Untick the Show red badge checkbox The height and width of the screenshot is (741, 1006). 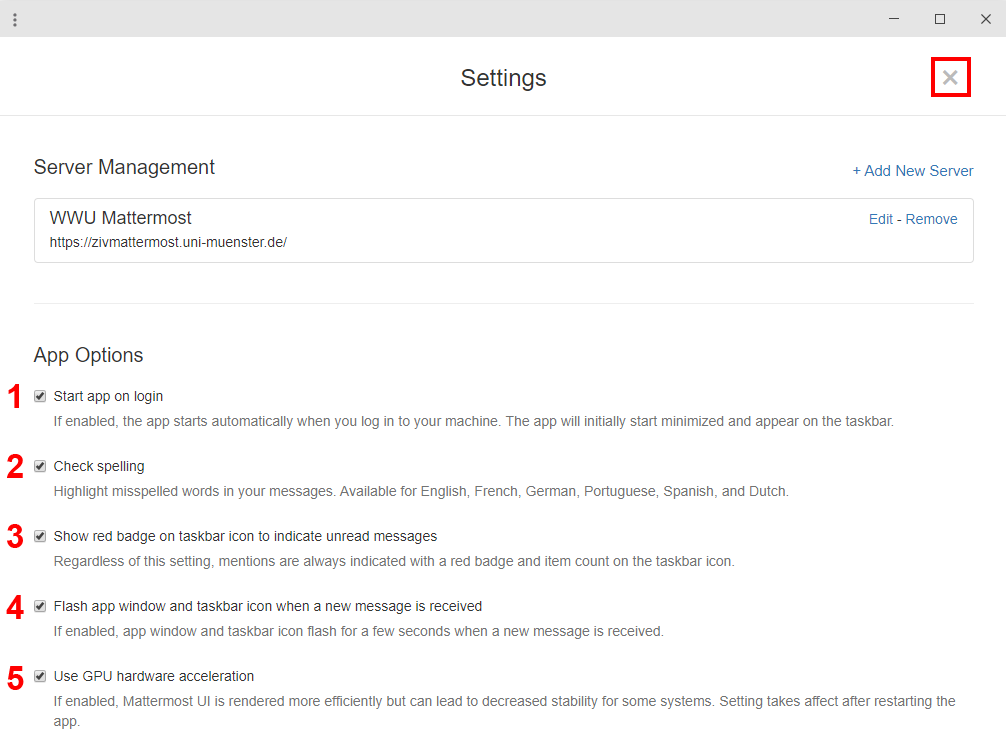click(x=40, y=536)
